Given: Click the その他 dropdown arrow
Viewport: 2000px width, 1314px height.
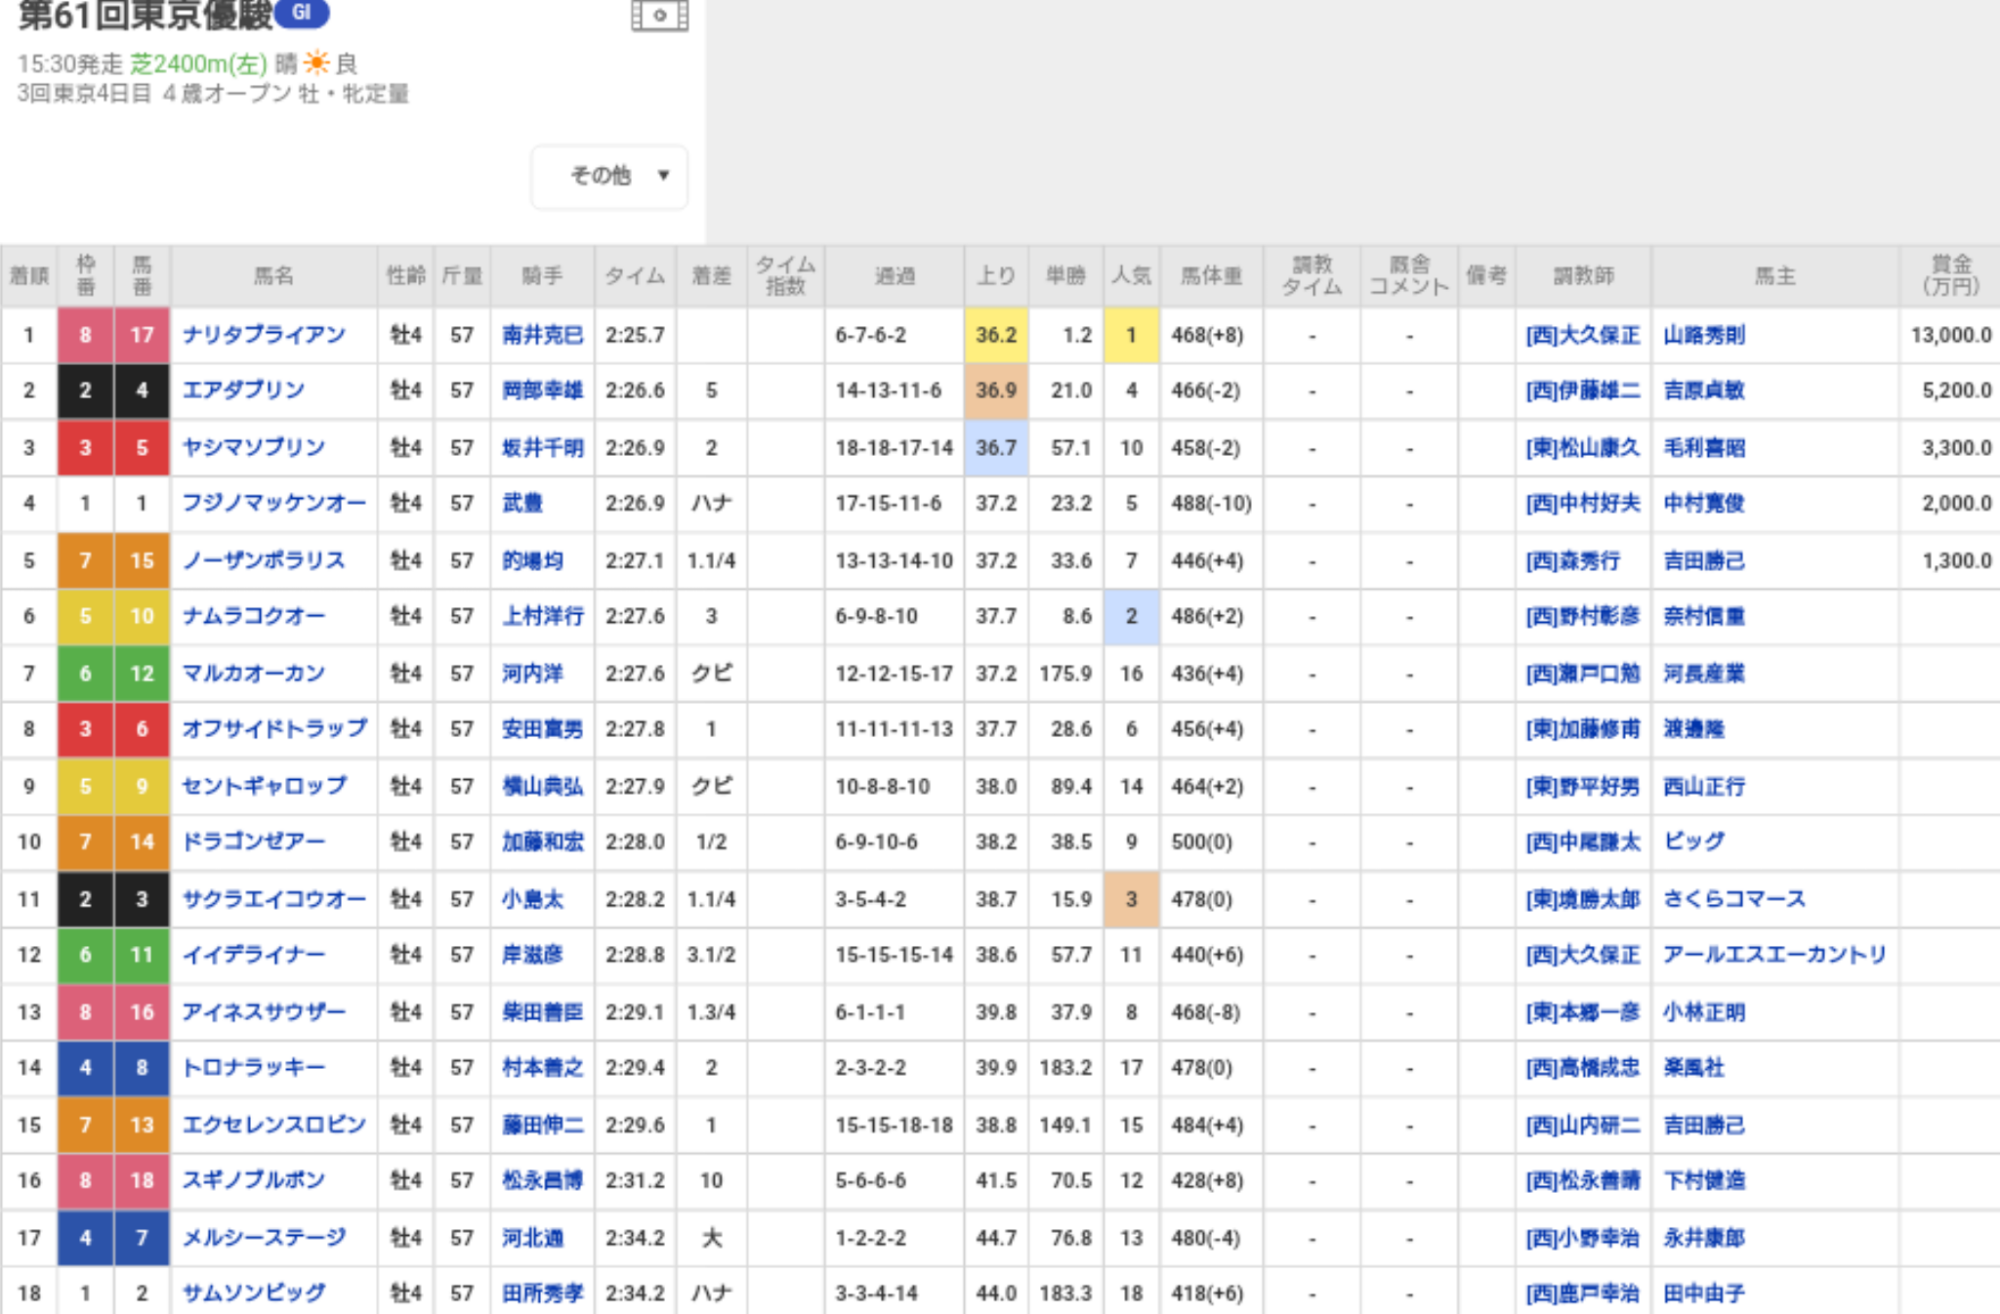Looking at the screenshot, I should 663,176.
